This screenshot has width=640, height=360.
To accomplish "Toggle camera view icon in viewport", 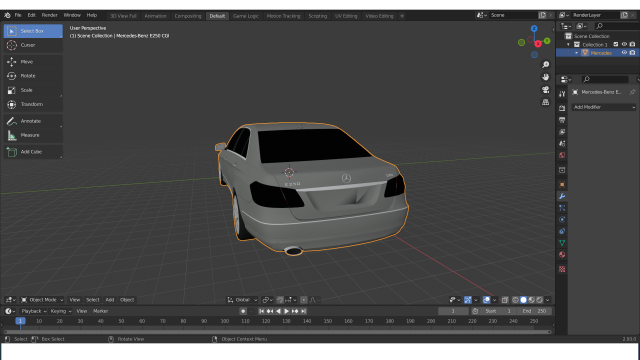I will 545,90.
